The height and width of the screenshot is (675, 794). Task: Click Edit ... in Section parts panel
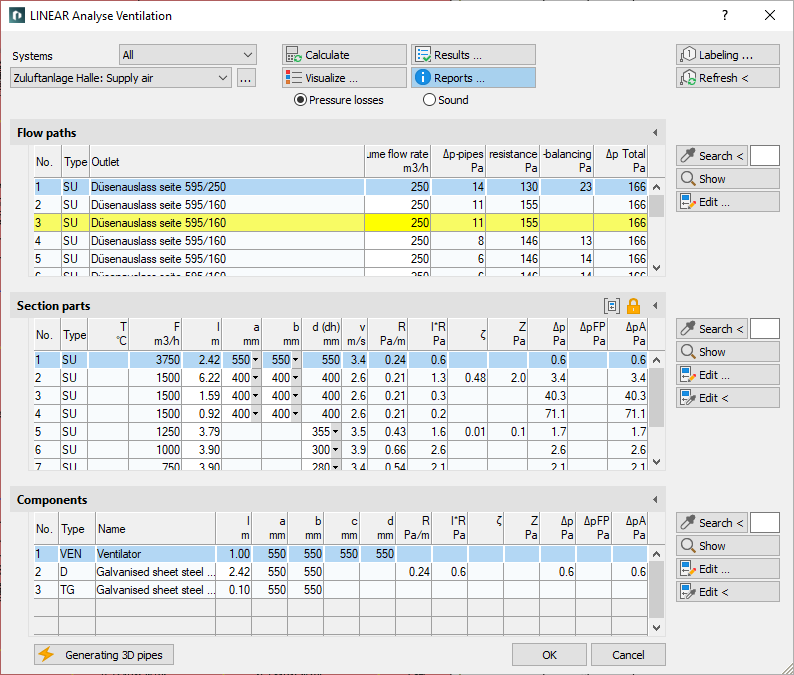[728, 375]
